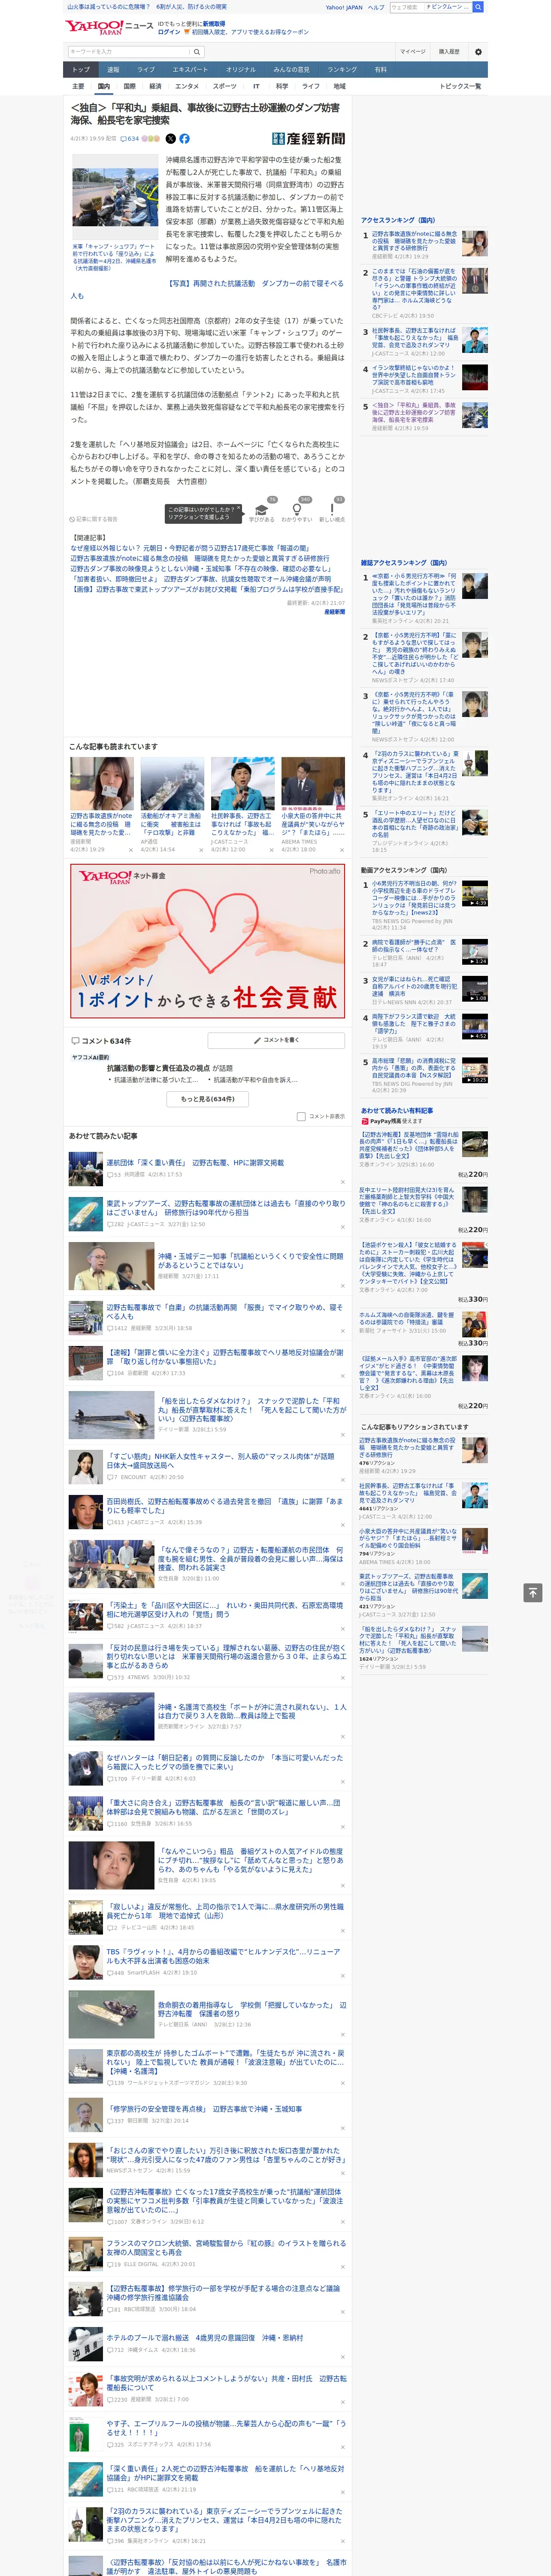Open article ホテルのプールで溺れ搬送
This screenshot has height=2576, width=551.
205,2338
